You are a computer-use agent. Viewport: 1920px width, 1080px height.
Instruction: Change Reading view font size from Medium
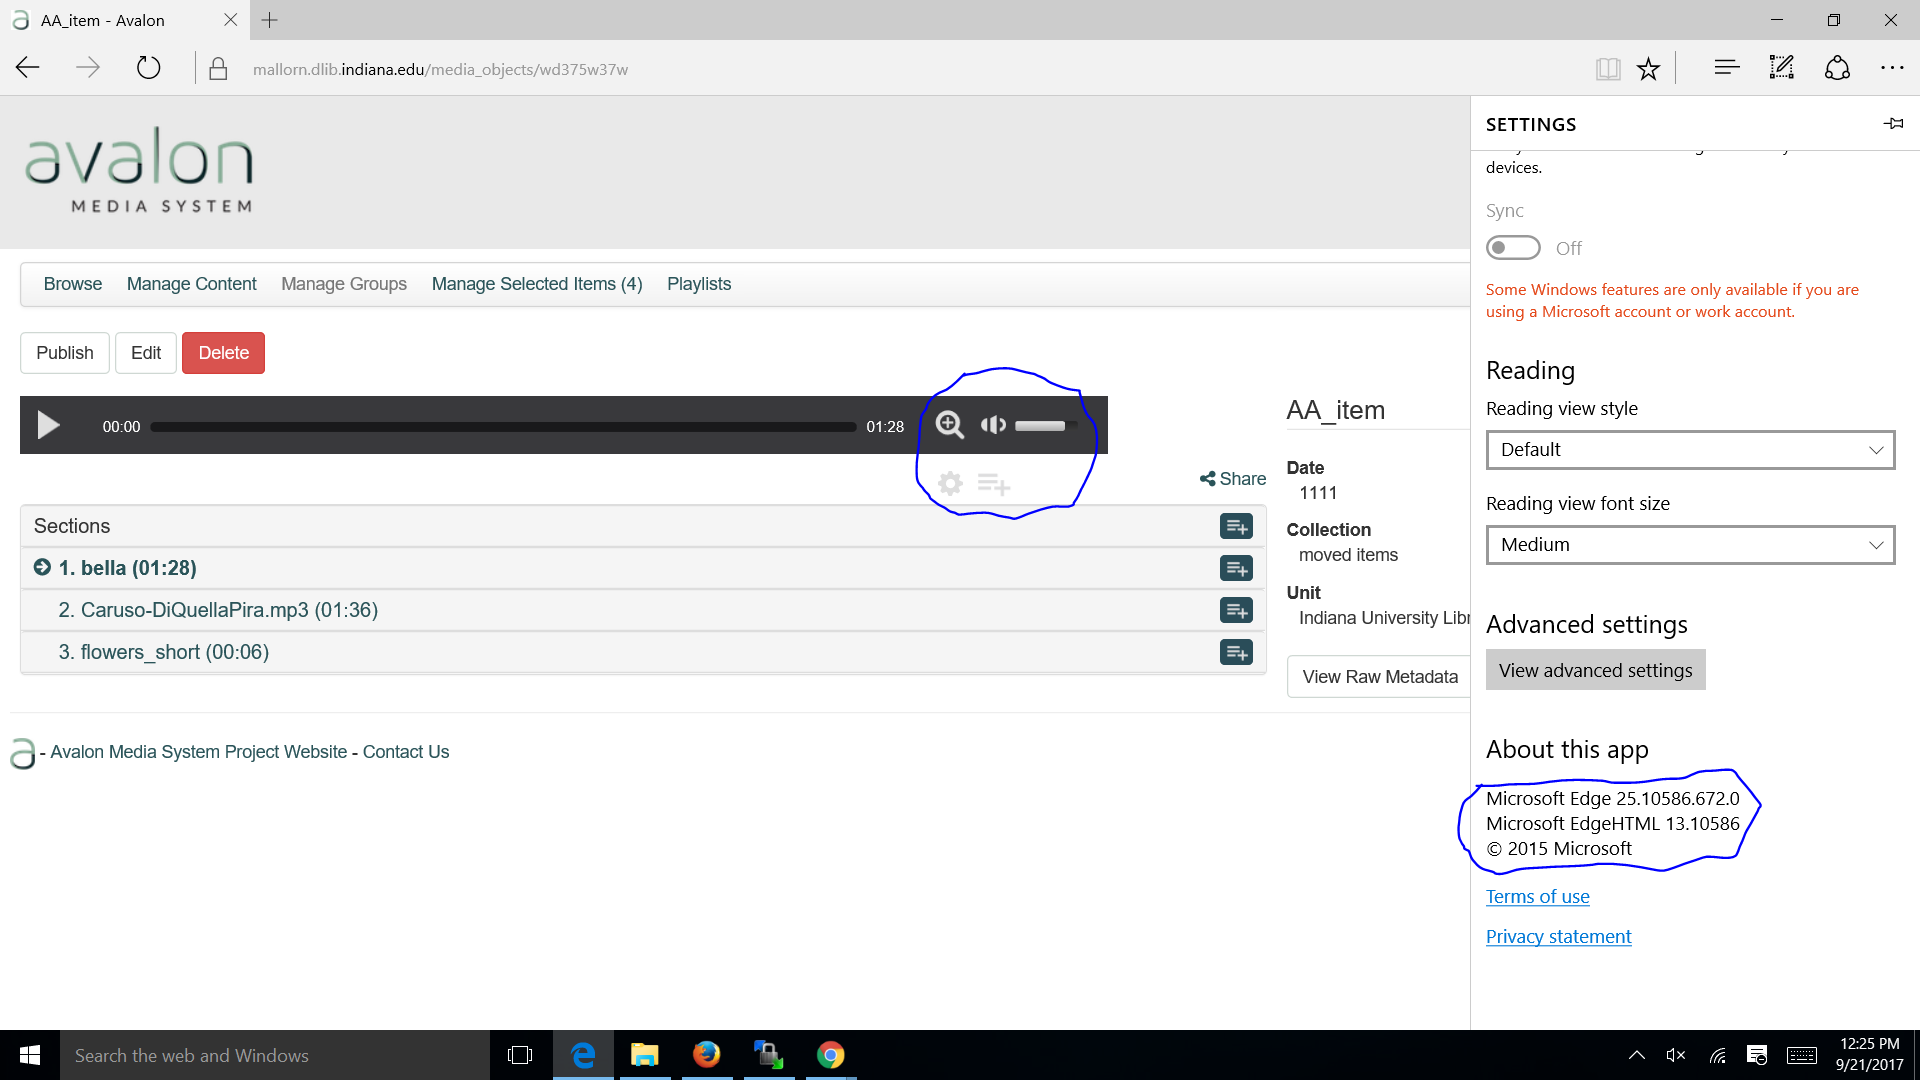tap(1689, 544)
